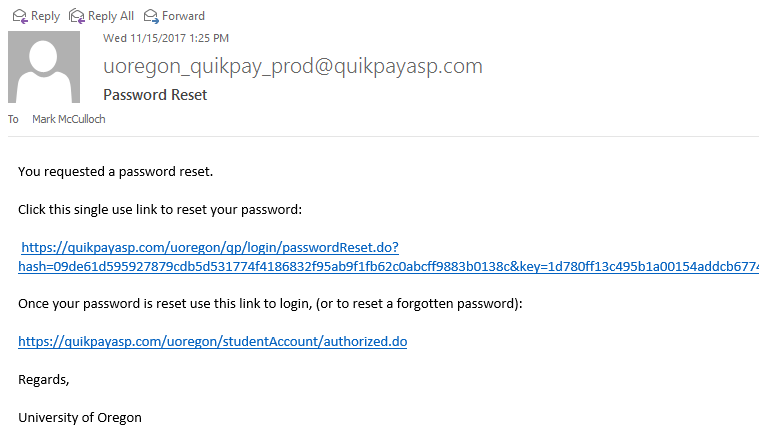
Task: Click the Forward envelope arrow icon
Action: coord(151,16)
